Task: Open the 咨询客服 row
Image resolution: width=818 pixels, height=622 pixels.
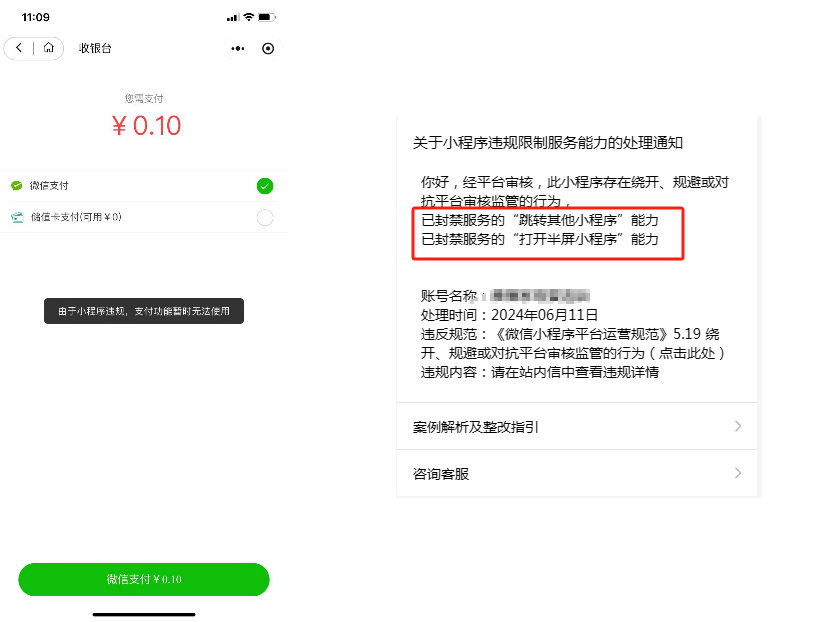Action: point(576,473)
